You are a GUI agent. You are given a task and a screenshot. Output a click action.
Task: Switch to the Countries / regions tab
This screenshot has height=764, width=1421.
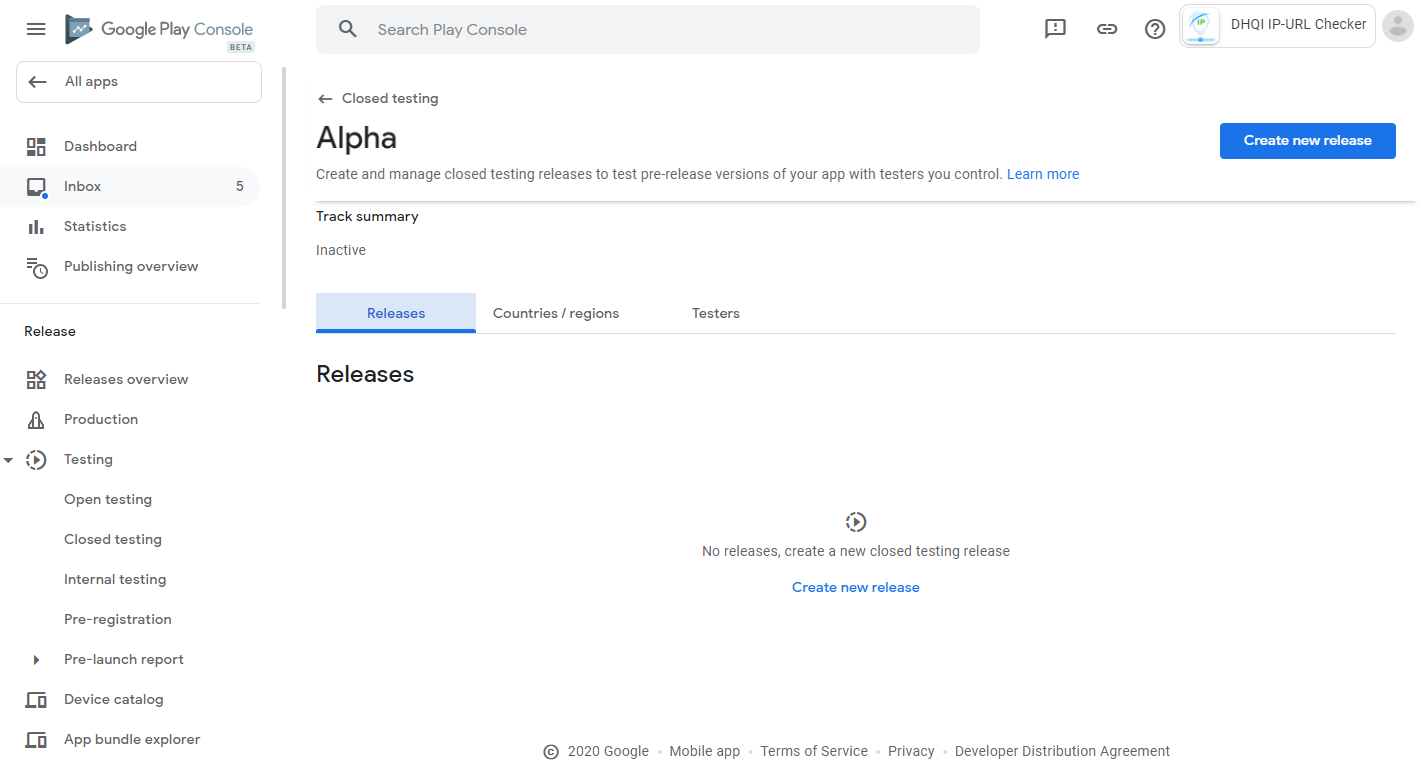[556, 314]
